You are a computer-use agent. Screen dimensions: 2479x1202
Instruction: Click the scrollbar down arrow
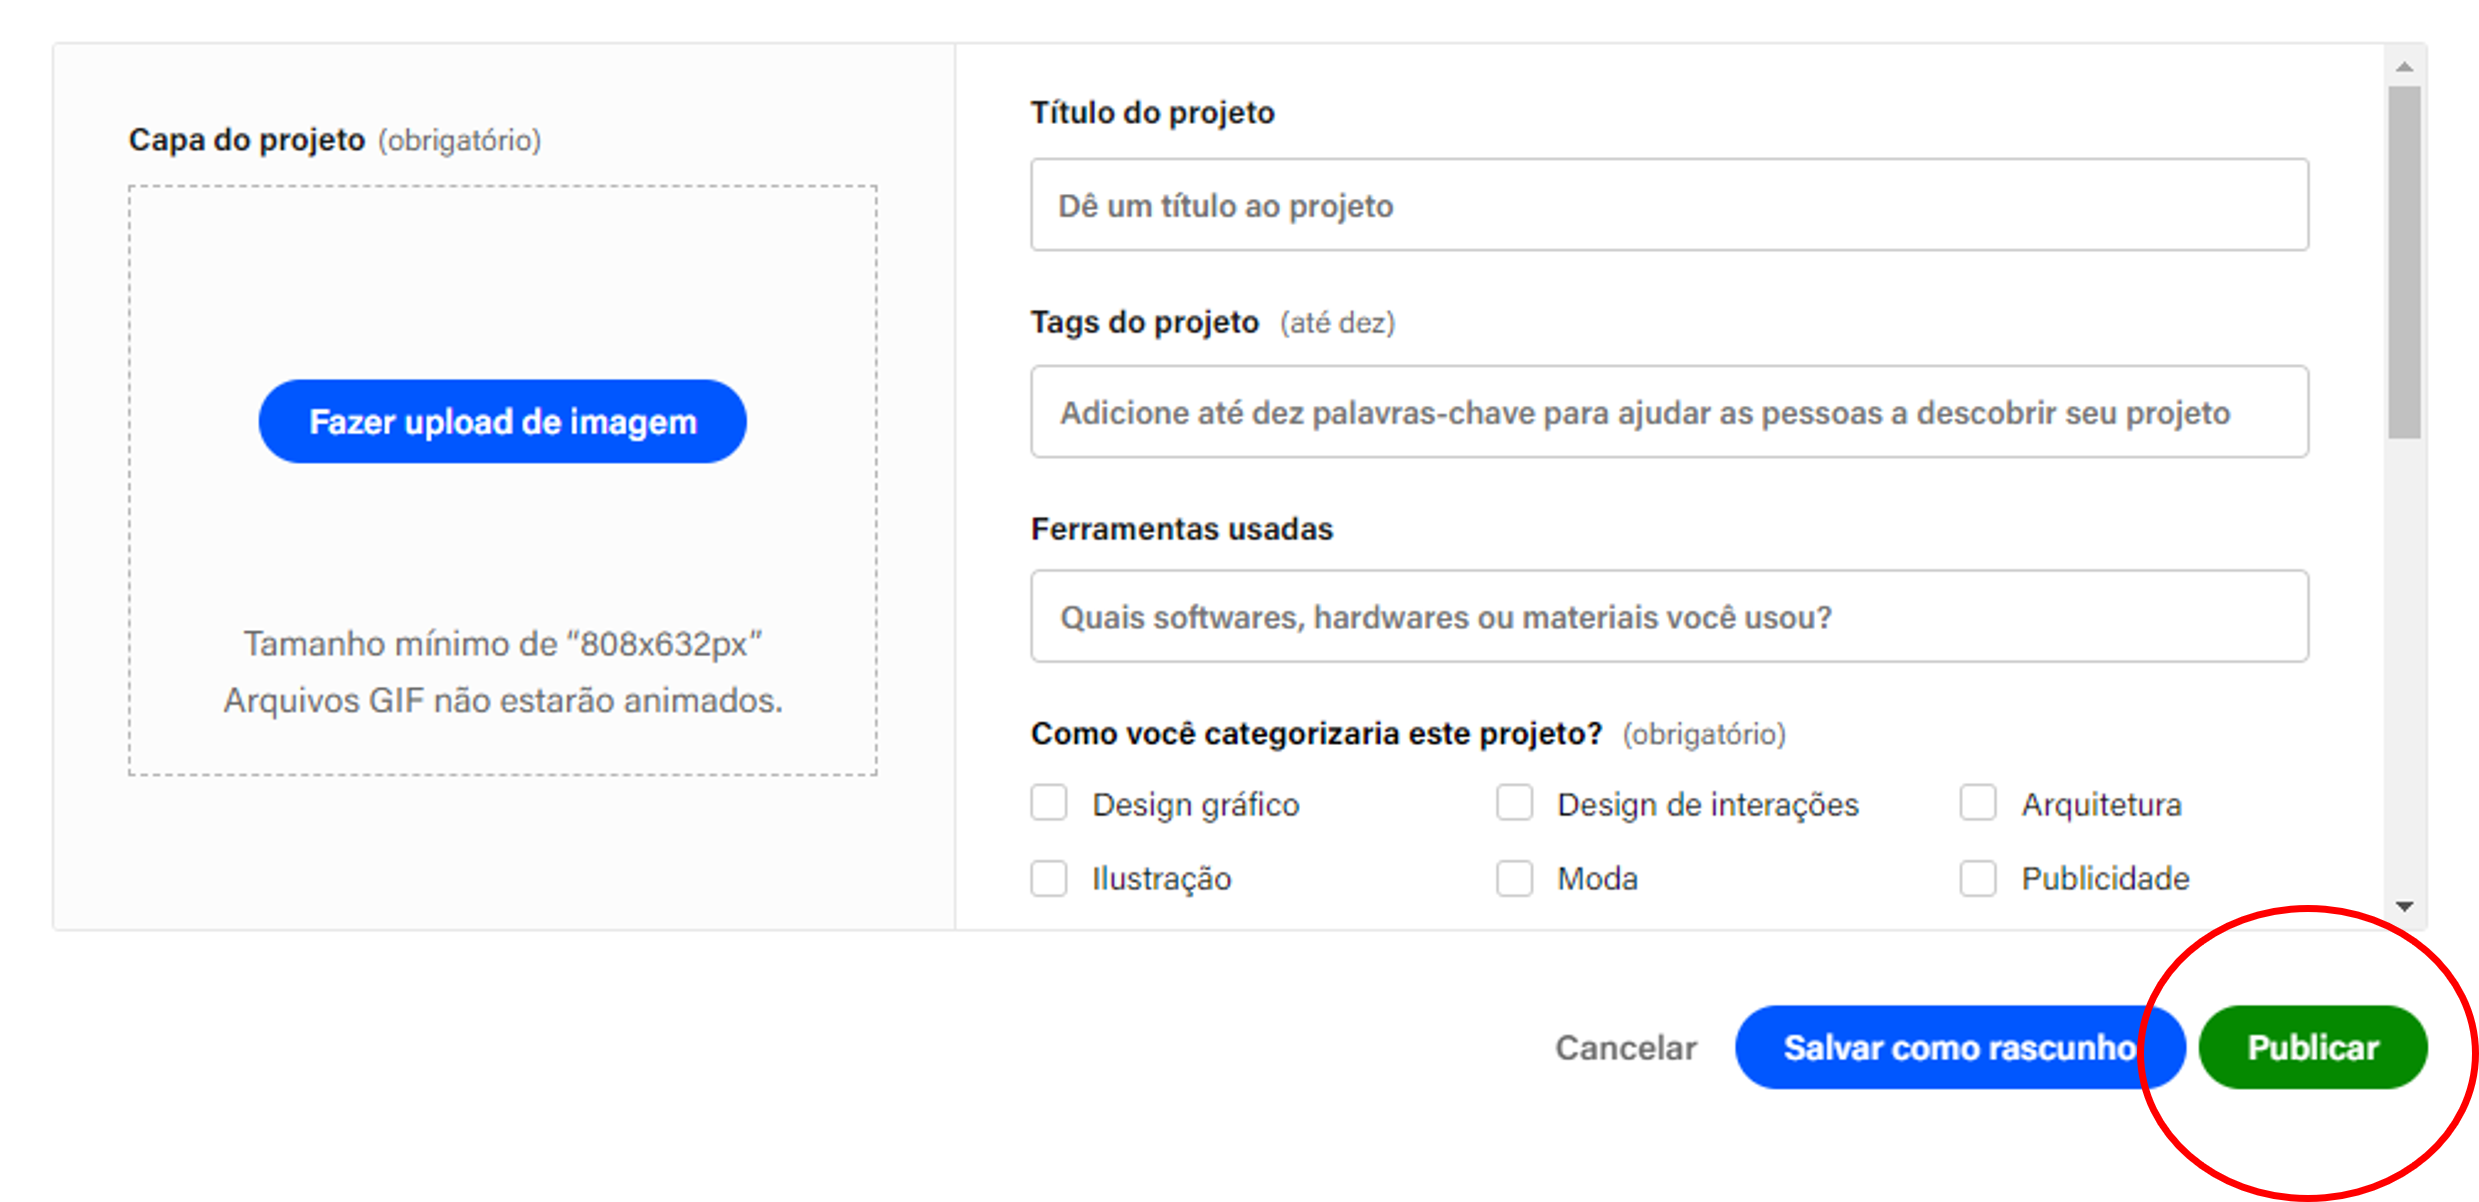[x=2405, y=906]
